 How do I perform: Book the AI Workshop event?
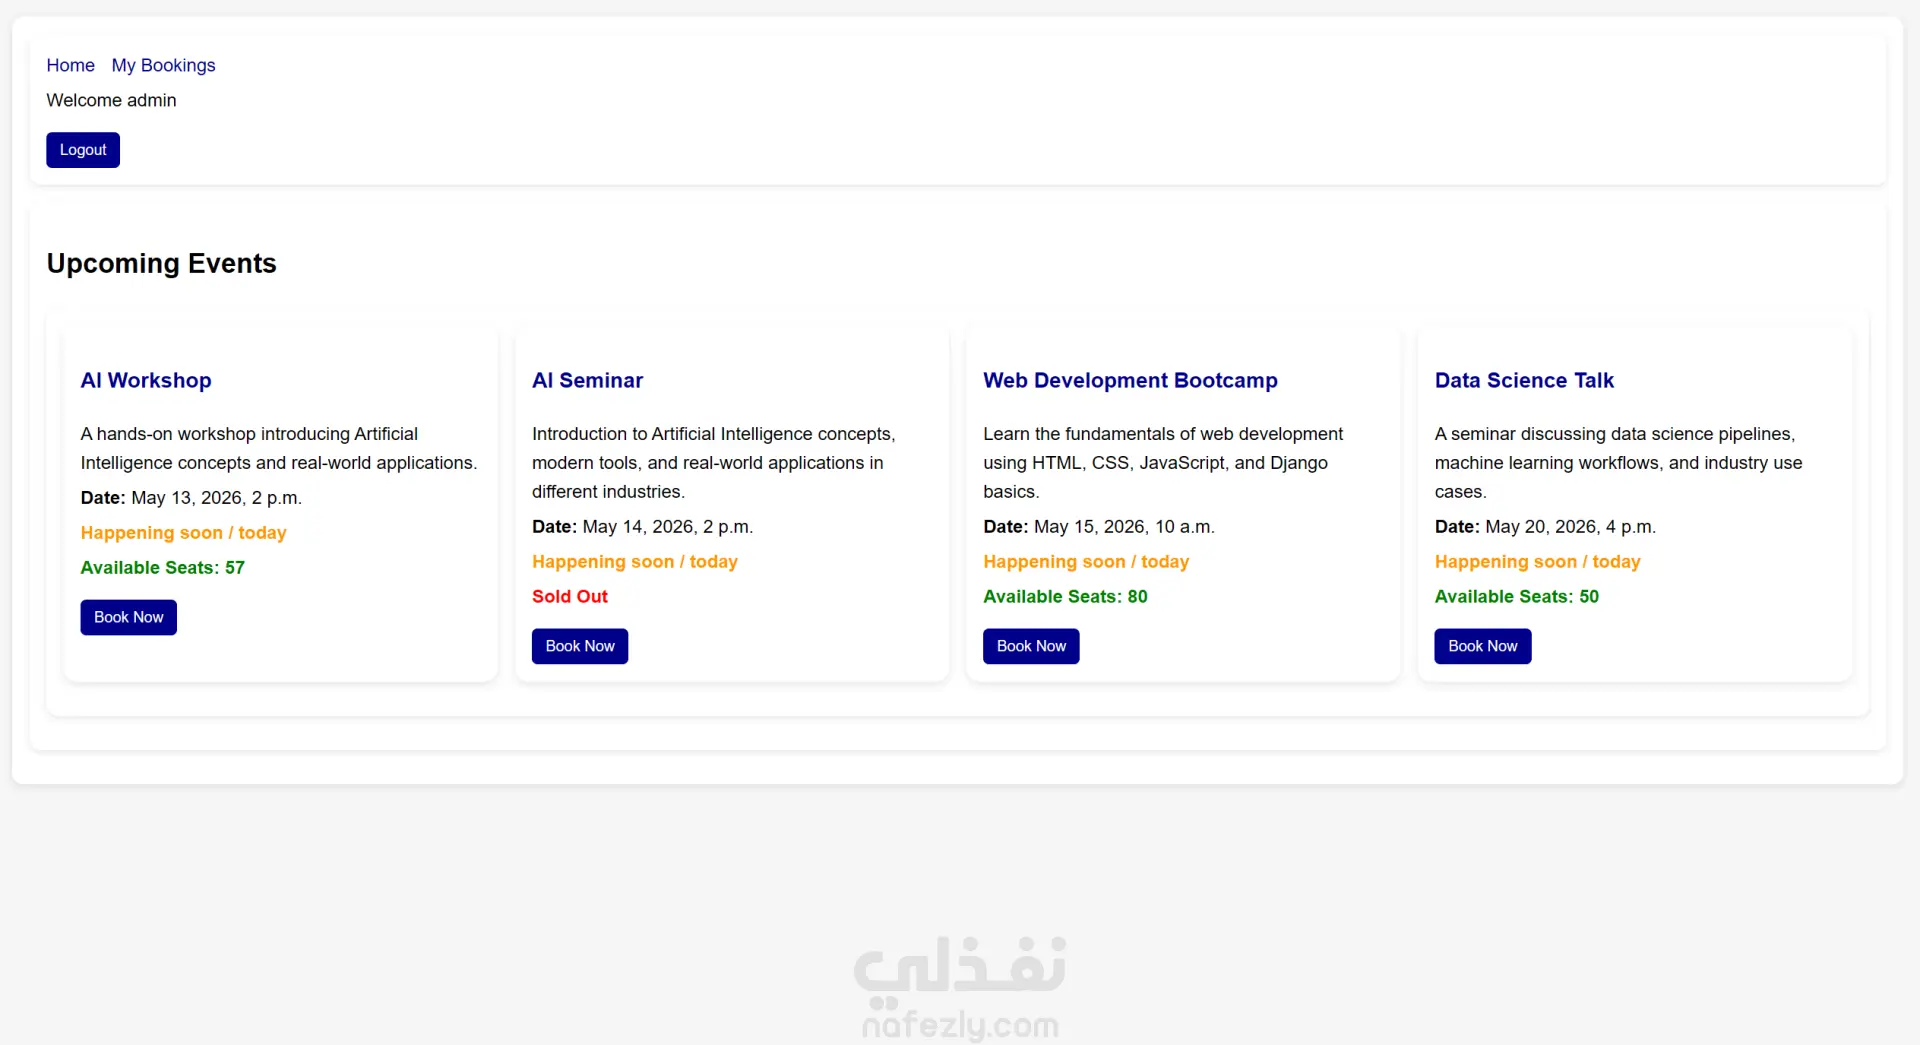[128, 617]
